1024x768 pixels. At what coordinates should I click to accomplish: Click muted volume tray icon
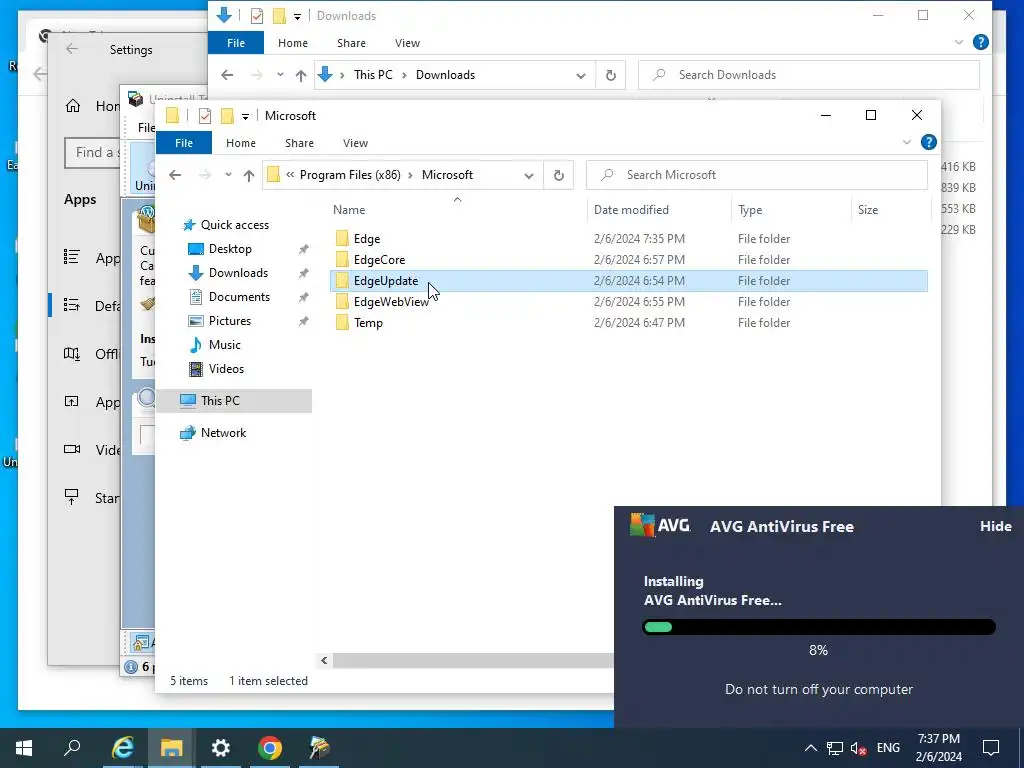(x=859, y=748)
